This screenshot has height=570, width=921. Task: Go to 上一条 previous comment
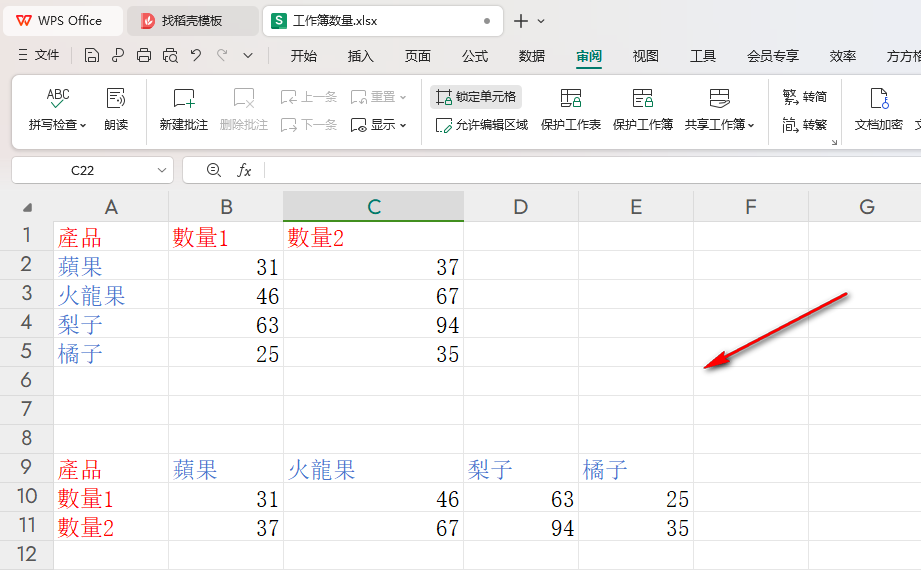[x=309, y=97]
